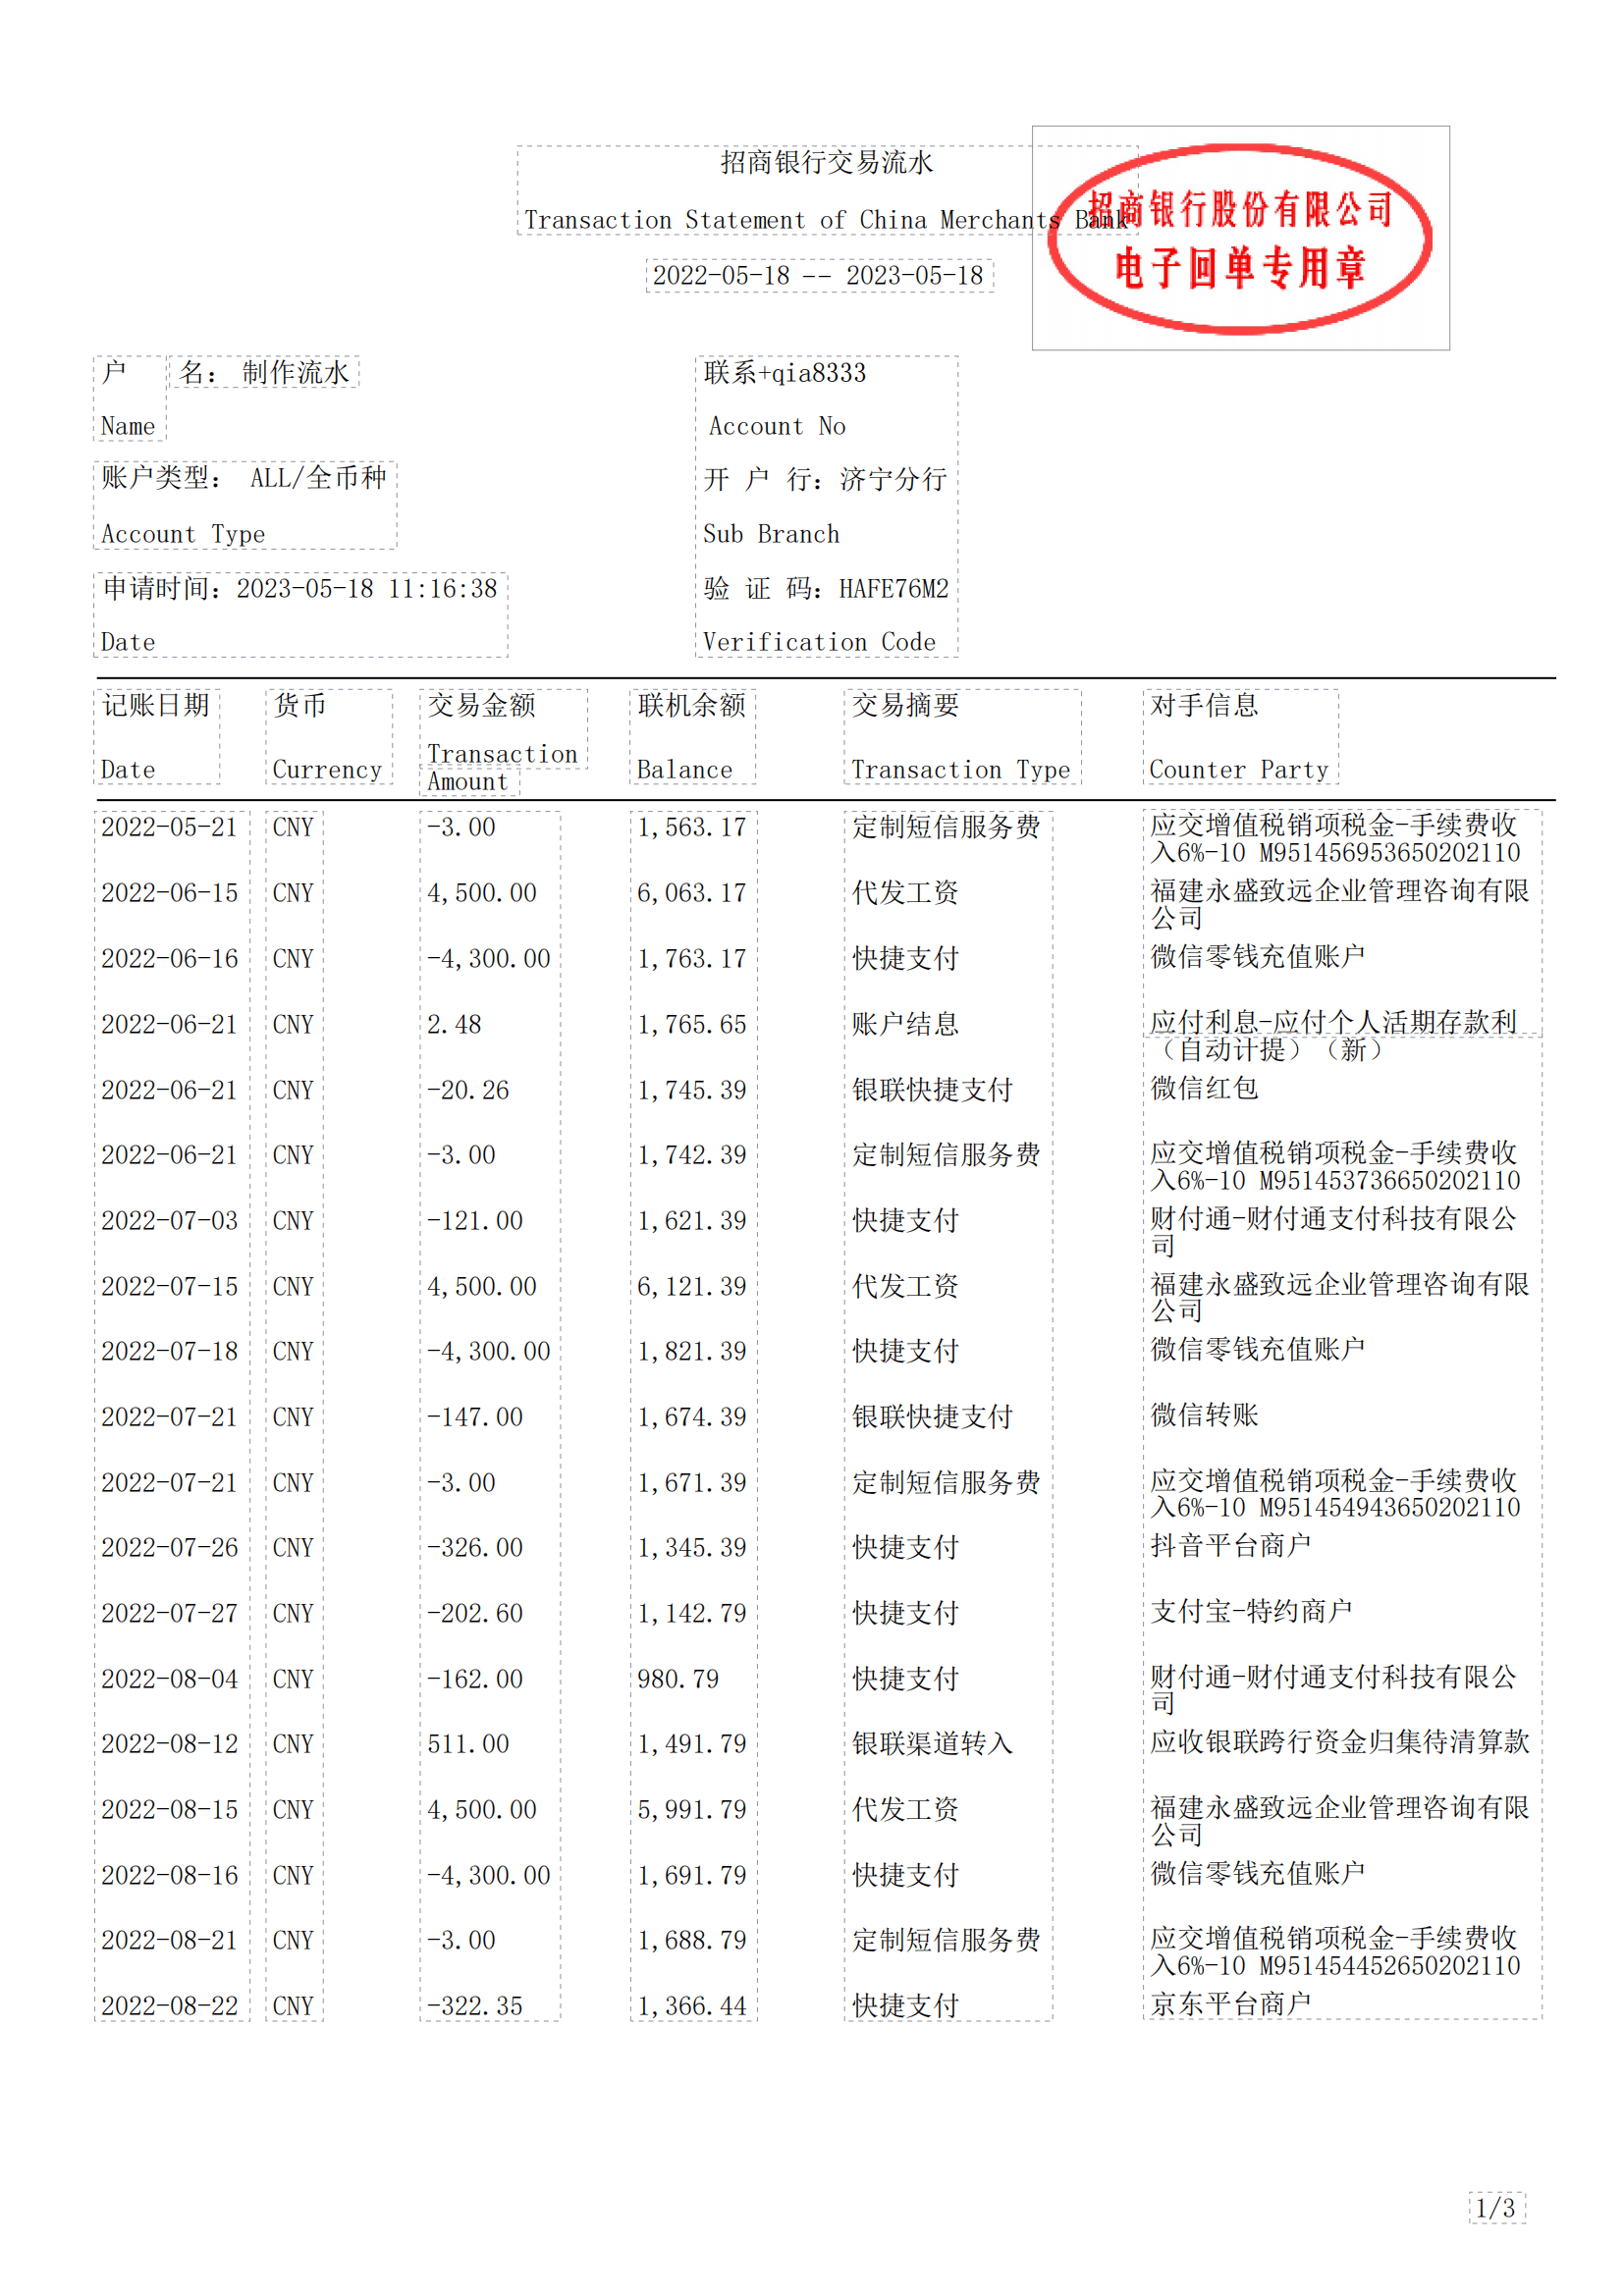Click the amount '-121.00'
This screenshot has width=1624, height=2296.
475,1220
